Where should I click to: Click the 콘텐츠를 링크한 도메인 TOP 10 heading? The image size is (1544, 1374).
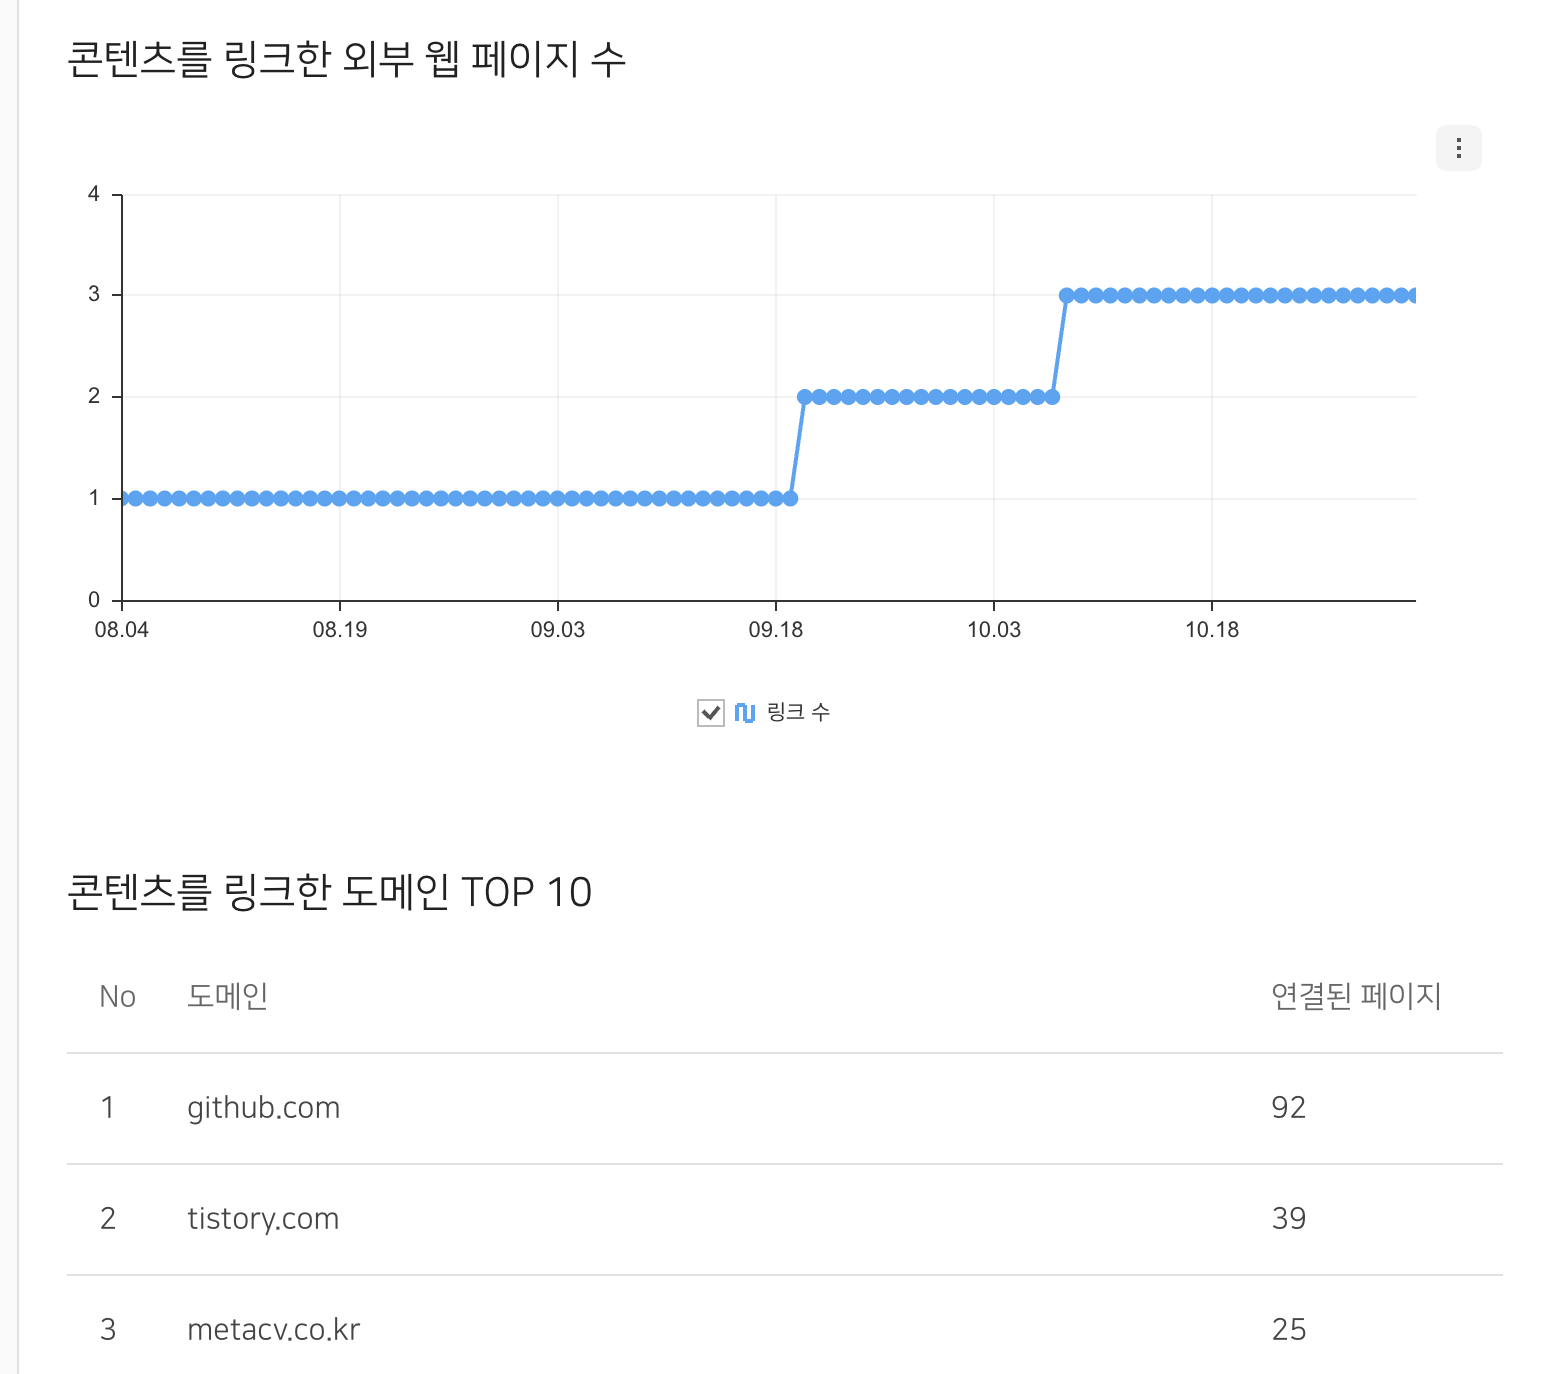(x=329, y=892)
